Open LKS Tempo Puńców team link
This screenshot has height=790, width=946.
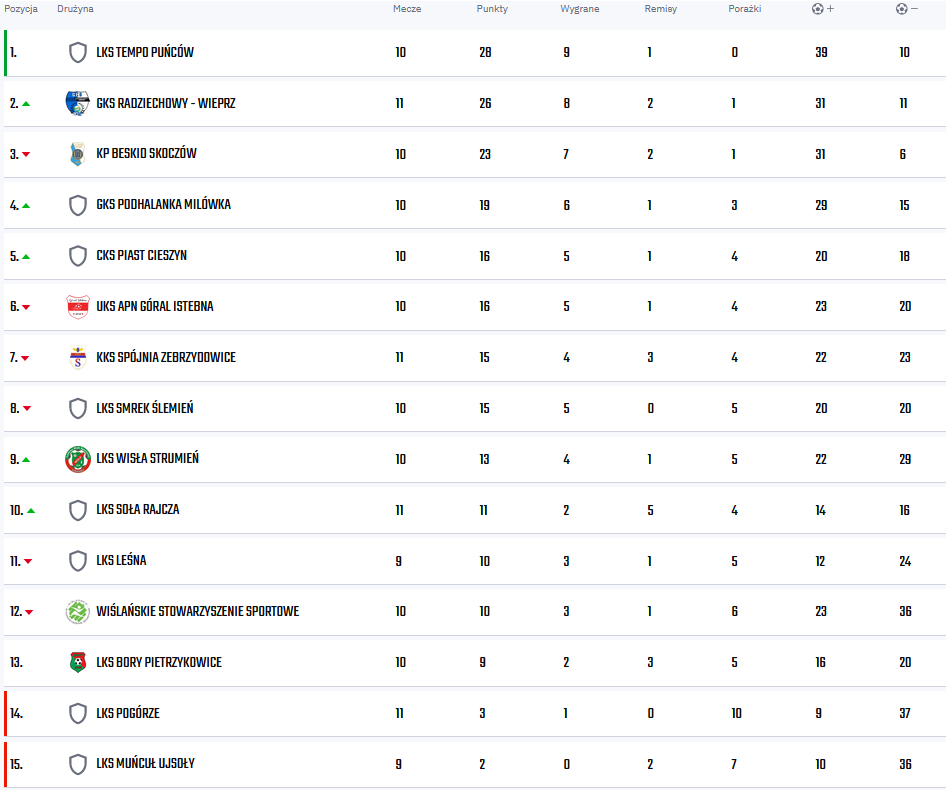click(145, 53)
